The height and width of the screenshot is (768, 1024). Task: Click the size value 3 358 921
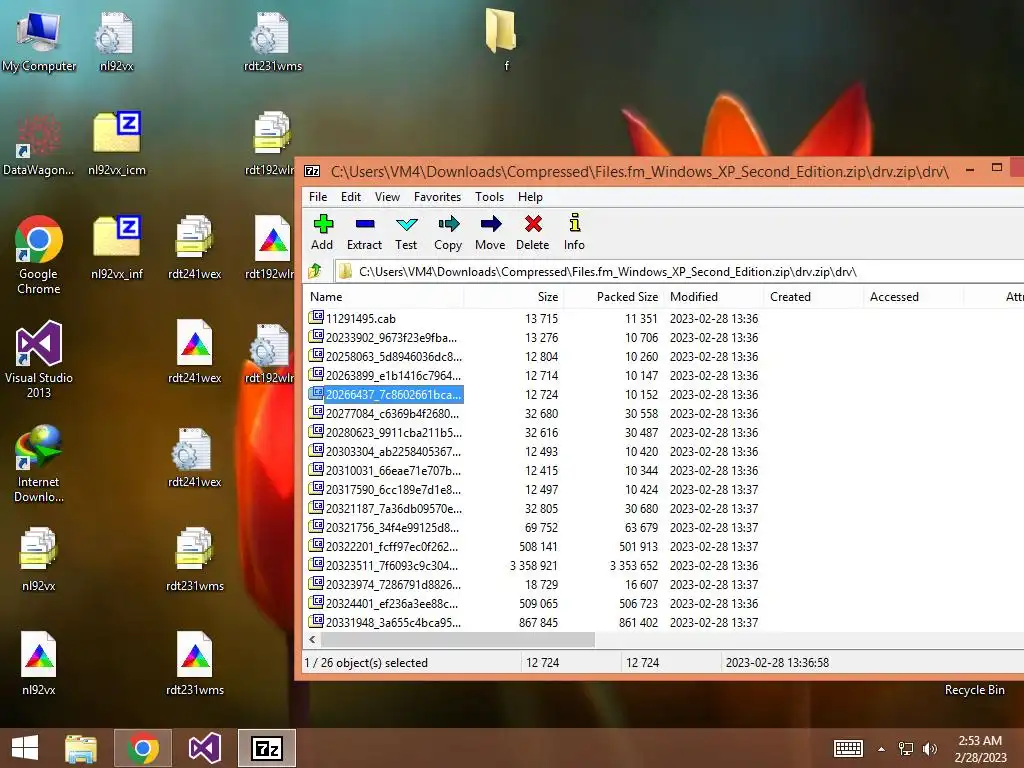pos(534,566)
